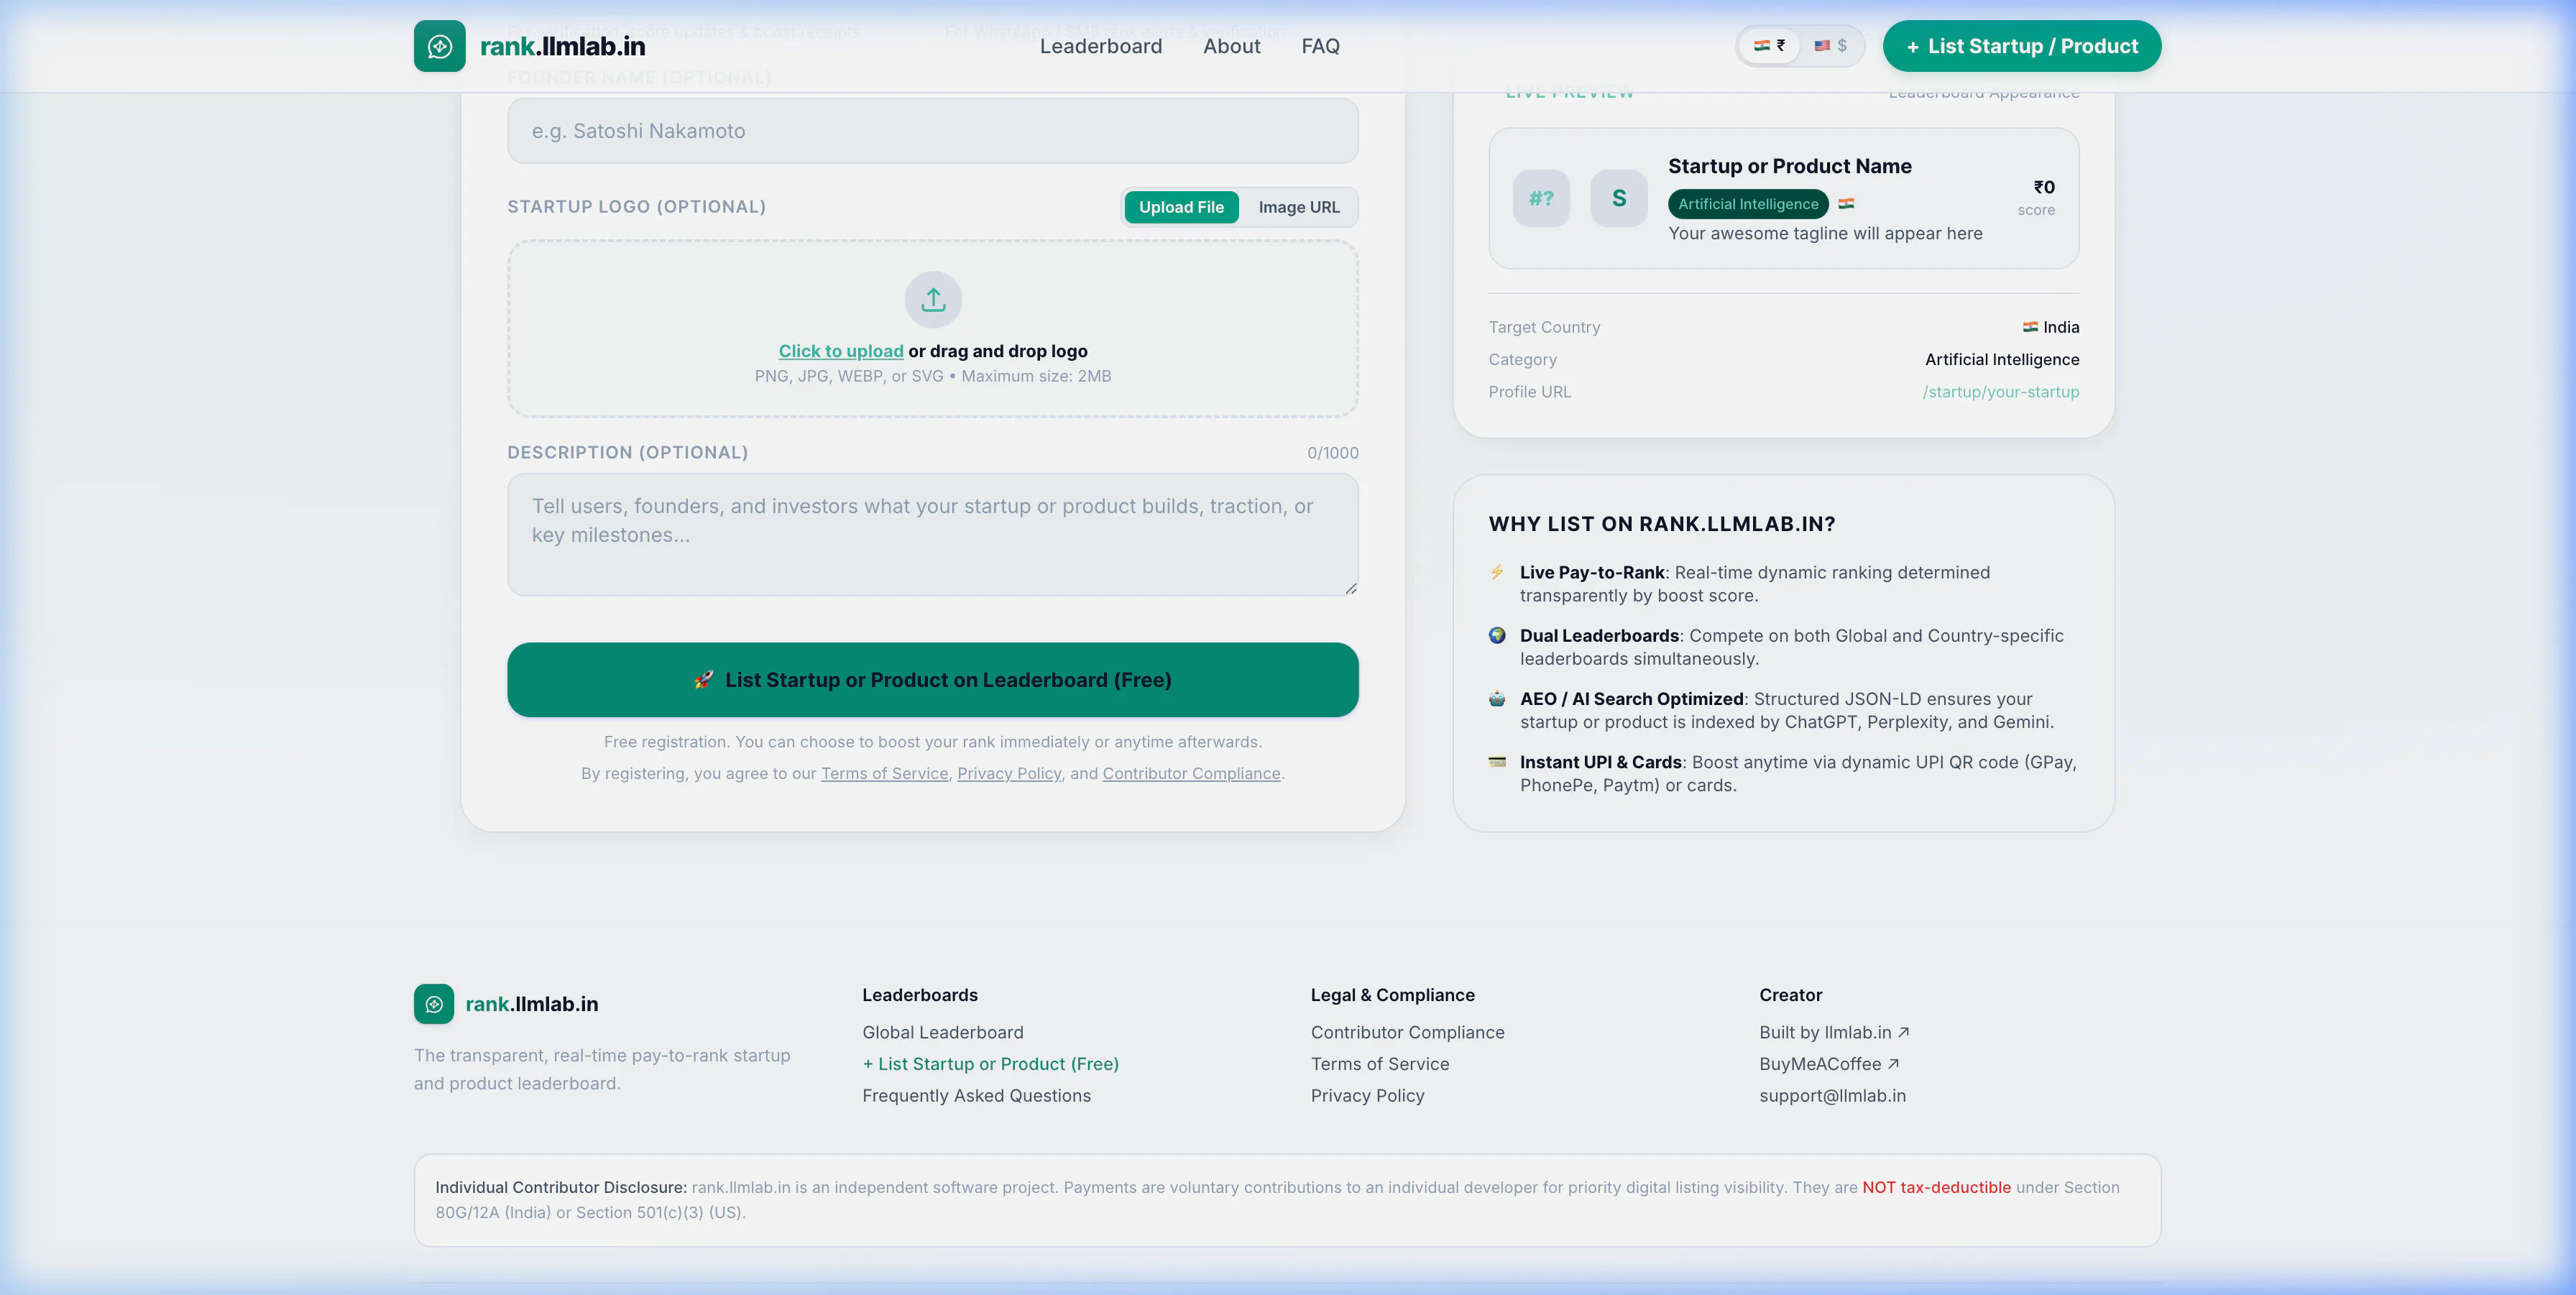Screen dimensions: 2576x1295
Task: Click the ₹0 score value in preview
Action: (2044, 187)
